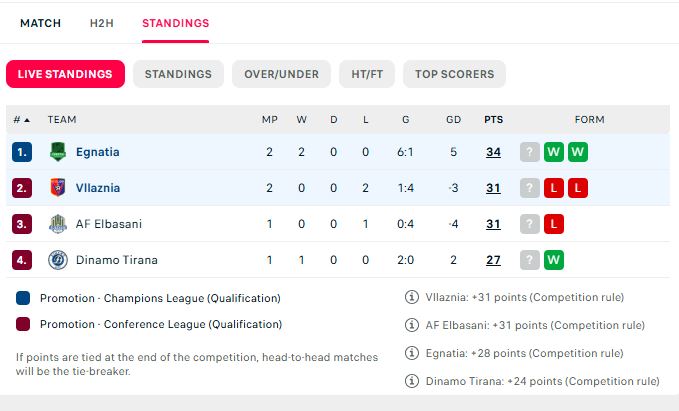Viewport: 679px width, 411px height.
Task: Click Egnatia's latest green W form badge
Action: [554, 152]
